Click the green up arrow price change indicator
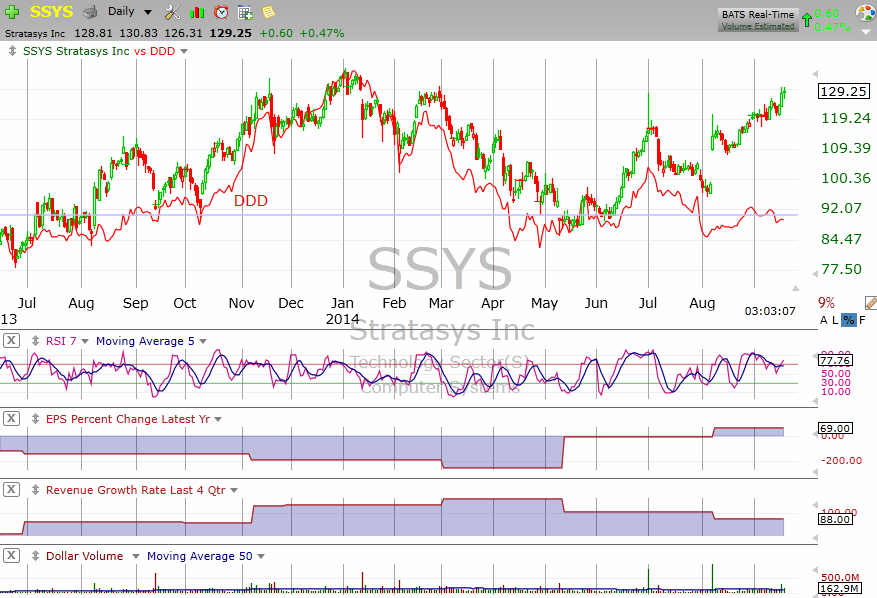Viewport: 877px width, 598px height. (807, 20)
